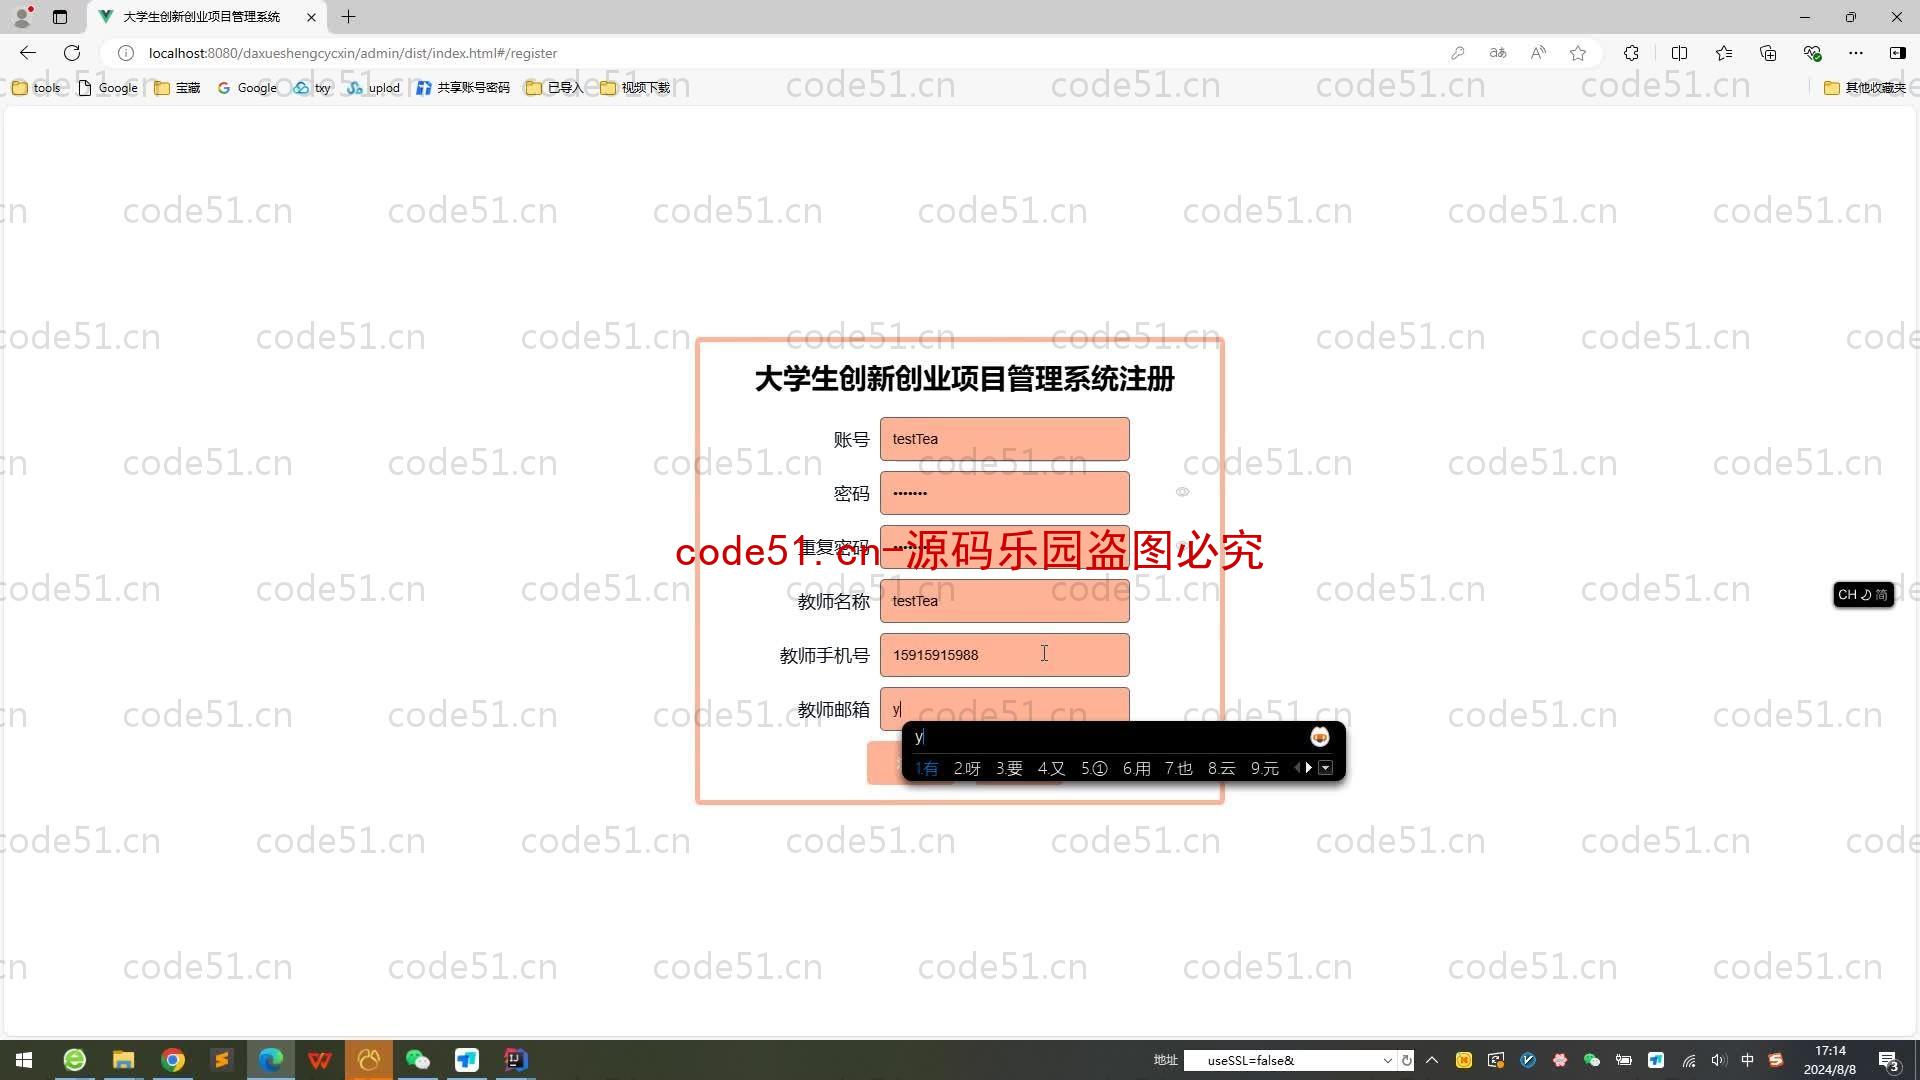The height and width of the screenshot is (1080, 1920).
Task: Open Navicat from the taskbar
Action: click(369, 1060)
